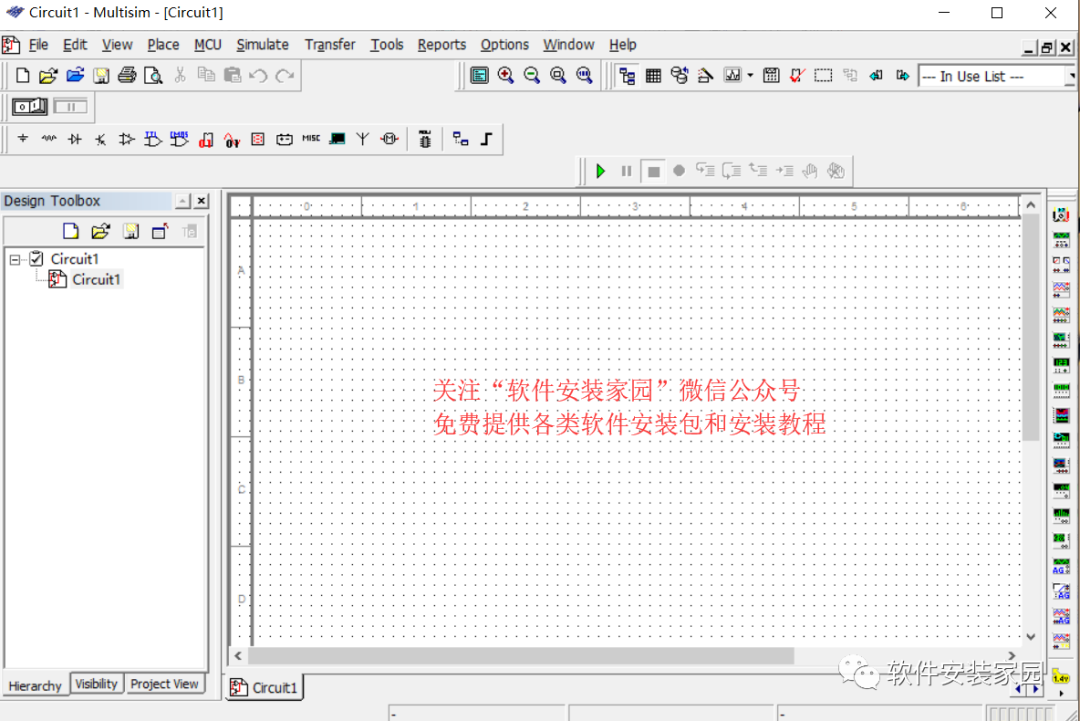Screen dimensions: 1080x721
Task: Create a new design file
Action: (22, 75)
